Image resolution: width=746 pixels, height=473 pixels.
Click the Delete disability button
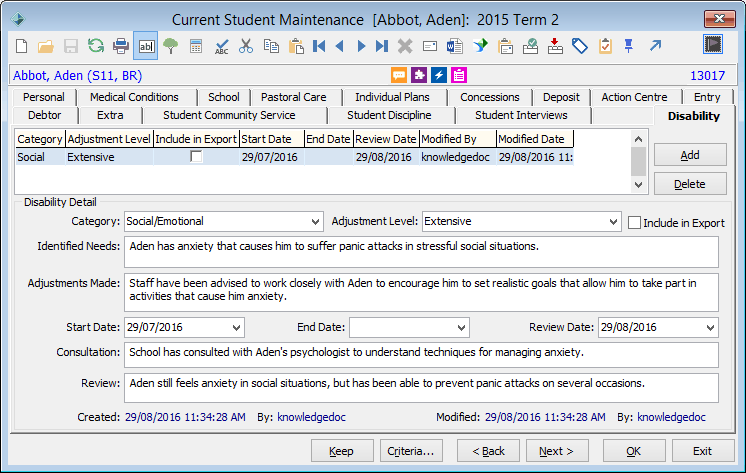[x=690, y=184]
